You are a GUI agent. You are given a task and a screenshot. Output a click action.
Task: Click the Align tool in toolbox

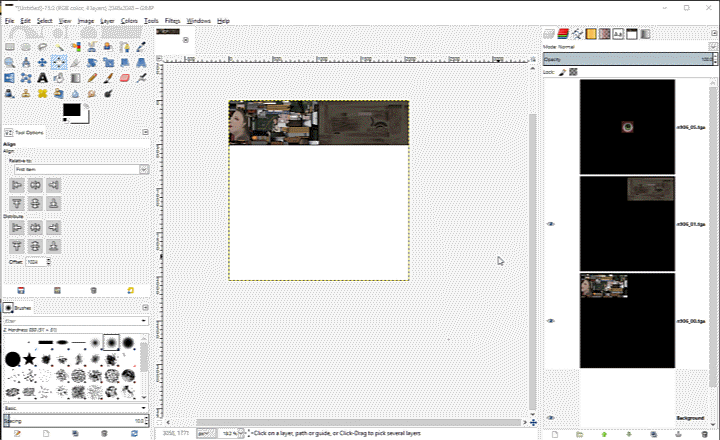point(60,62)
